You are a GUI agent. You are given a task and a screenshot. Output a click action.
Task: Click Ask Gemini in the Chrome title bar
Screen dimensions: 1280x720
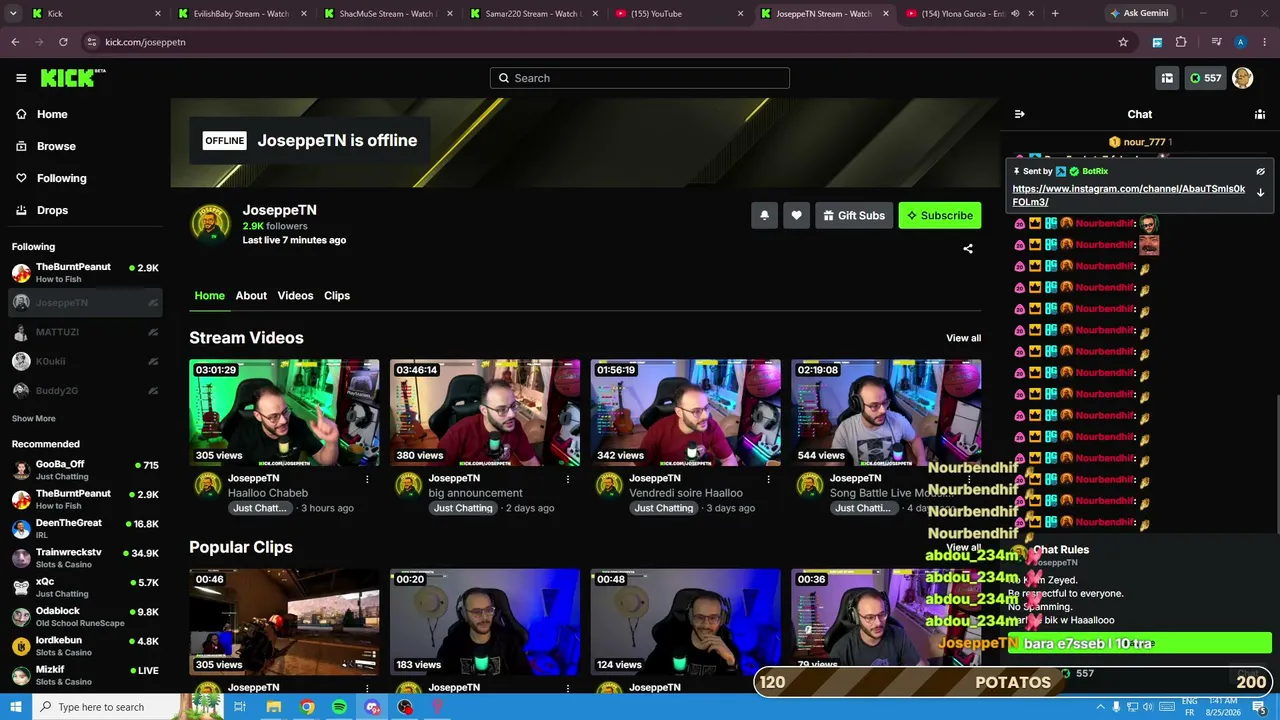(1139, 14)
